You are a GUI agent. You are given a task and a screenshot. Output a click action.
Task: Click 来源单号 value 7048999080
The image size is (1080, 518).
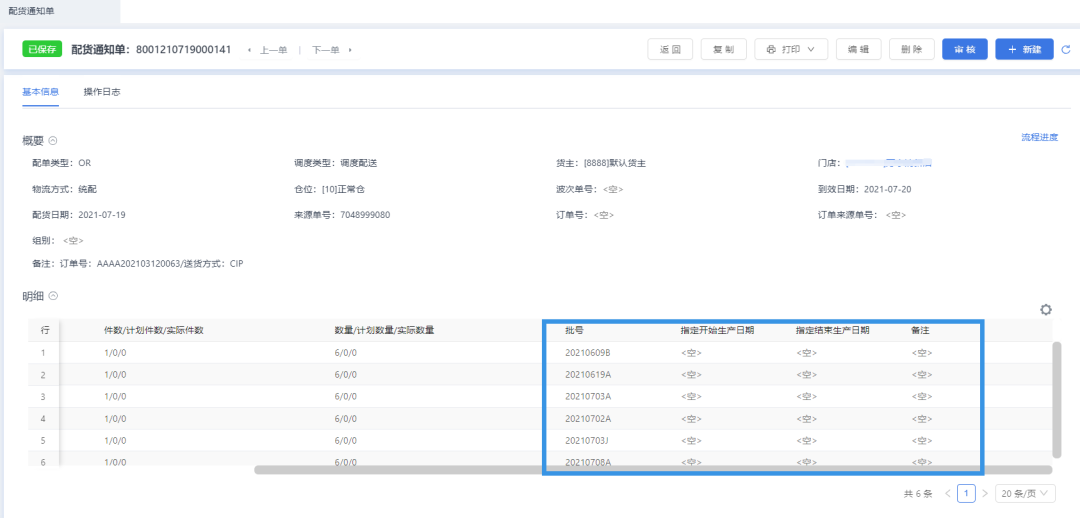point(364,215)
